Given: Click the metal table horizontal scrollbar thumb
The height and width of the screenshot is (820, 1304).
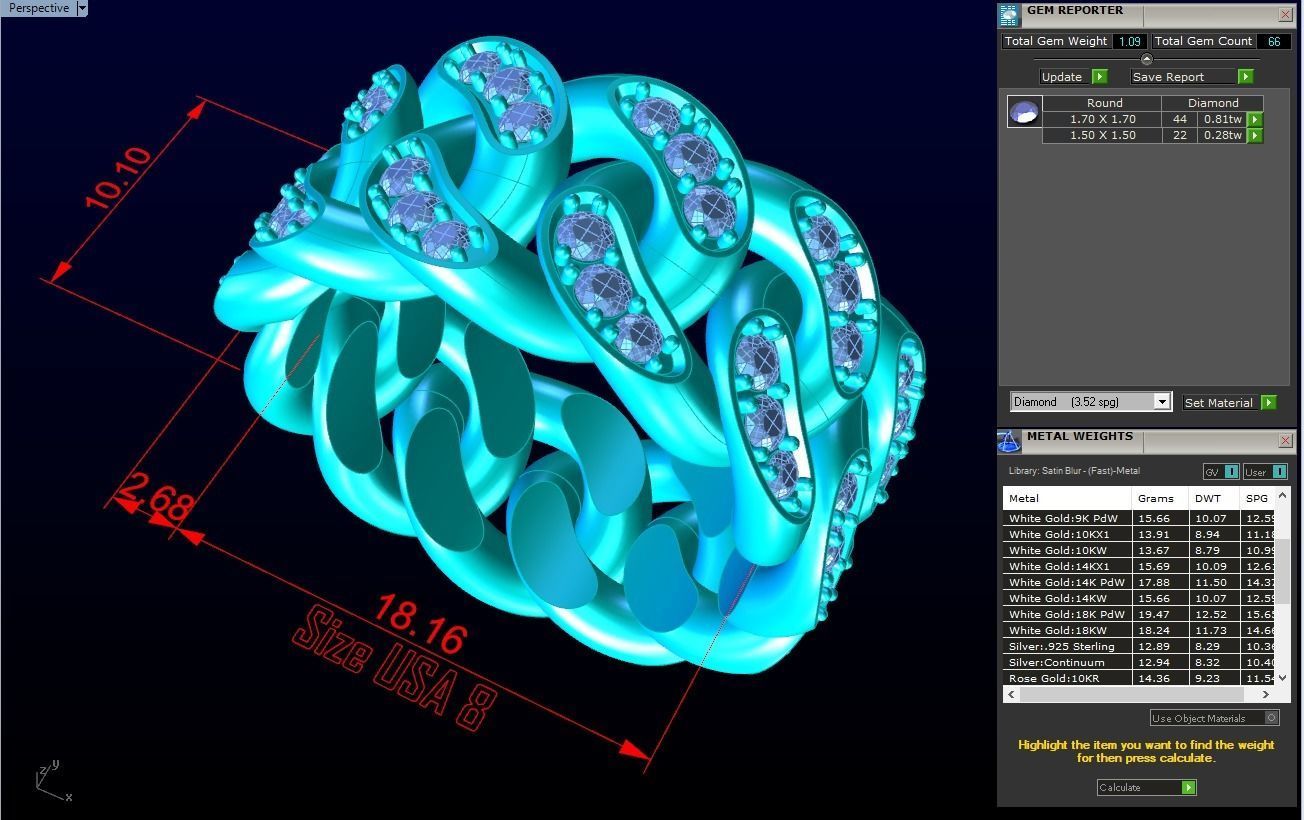Looking at the screenshot, I should click(x=1130, y=694).
